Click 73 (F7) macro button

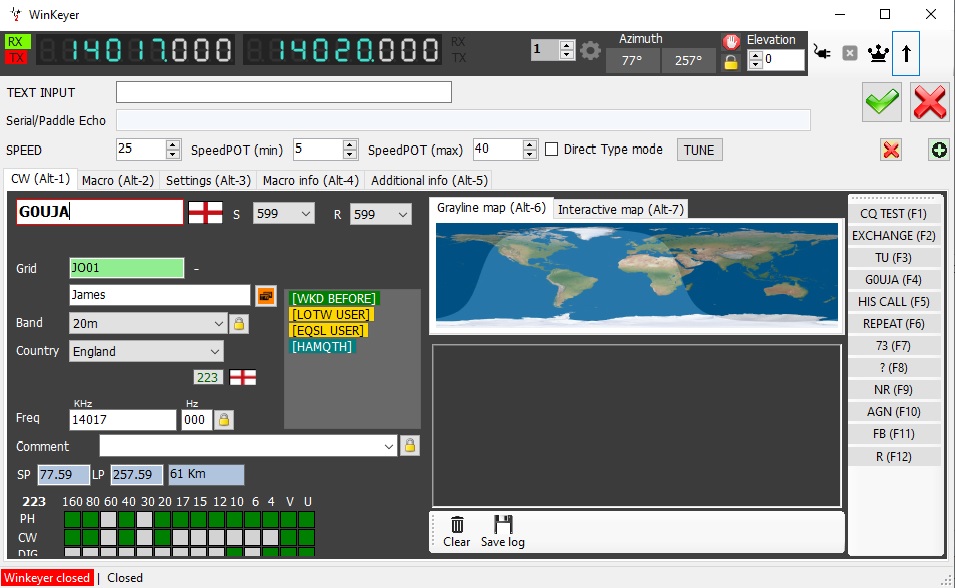pyautogui.click(x=893, y=345)
